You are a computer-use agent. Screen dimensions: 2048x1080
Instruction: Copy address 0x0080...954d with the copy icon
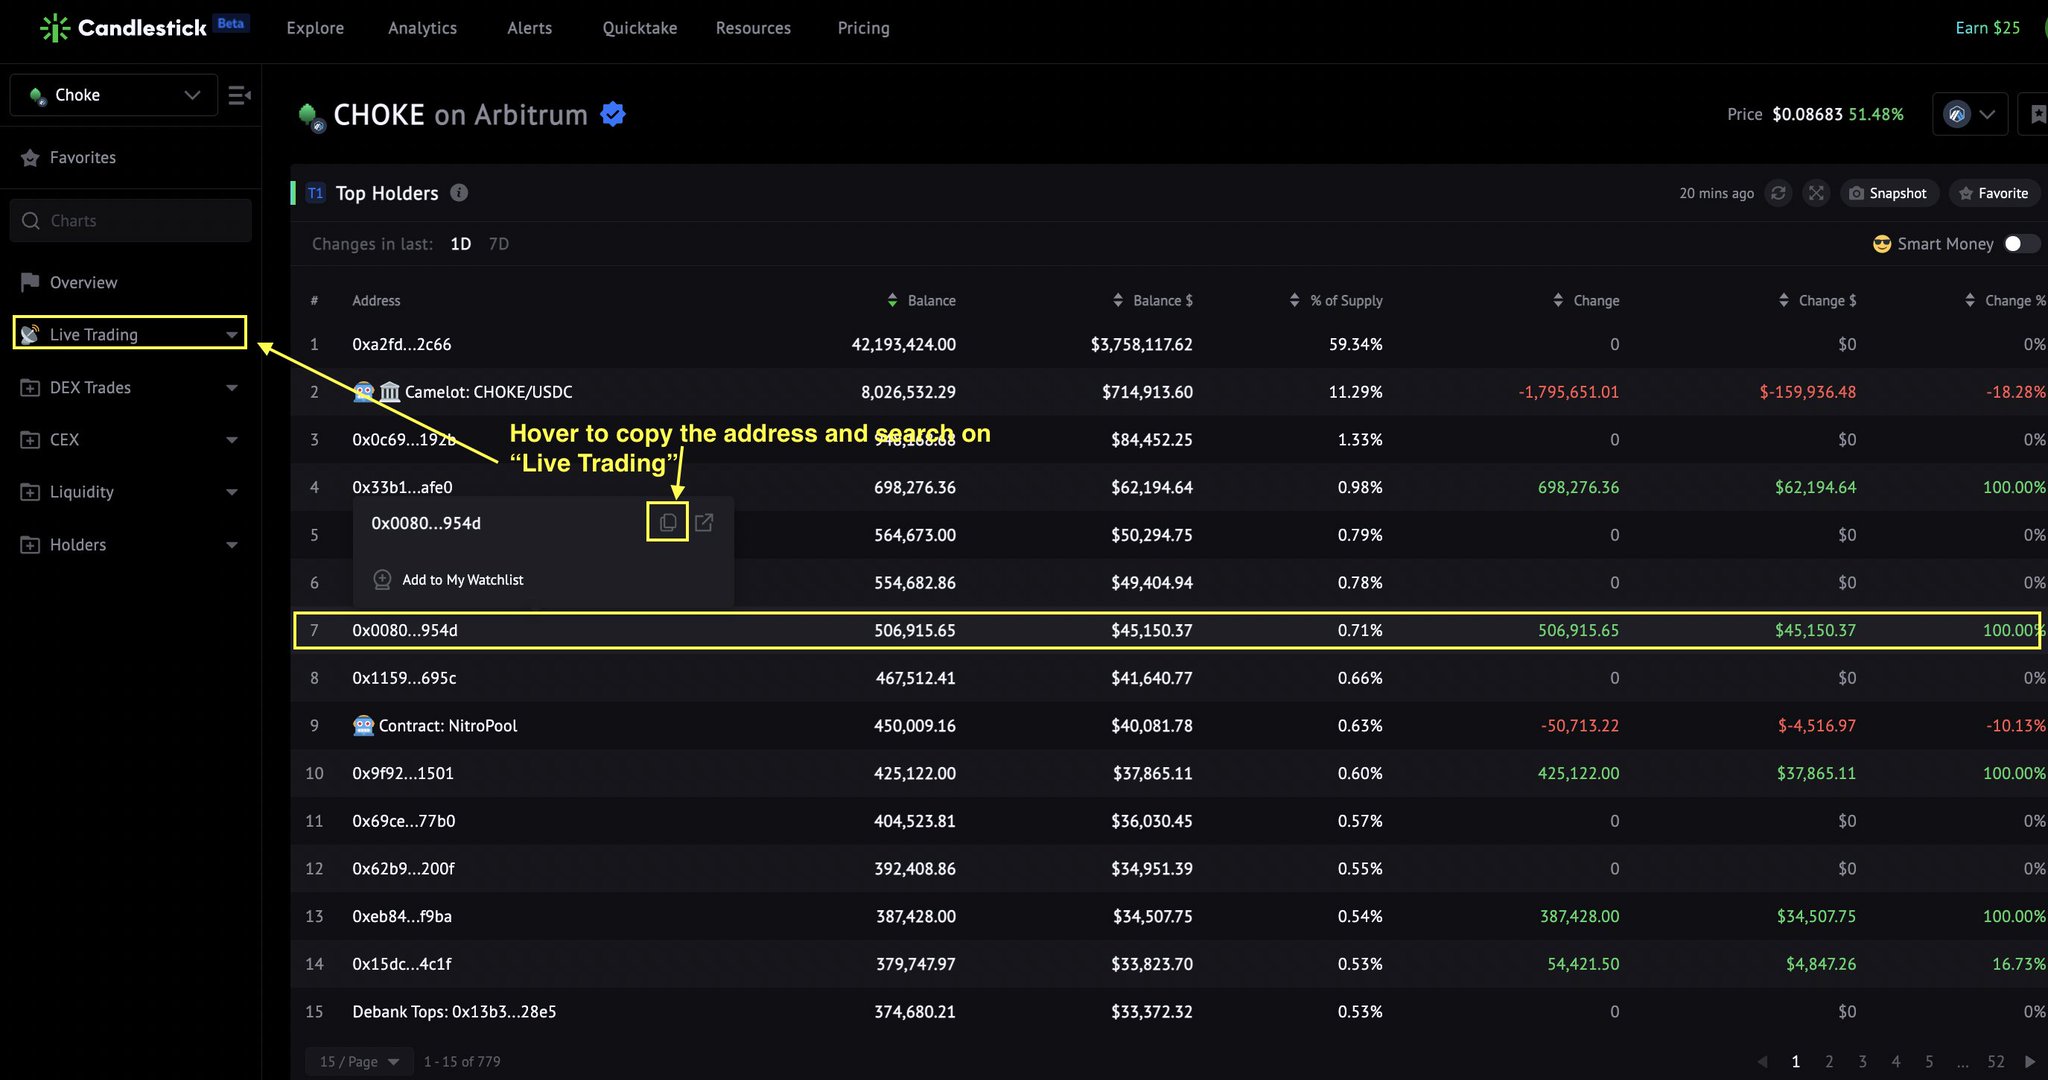pos(667,522)
